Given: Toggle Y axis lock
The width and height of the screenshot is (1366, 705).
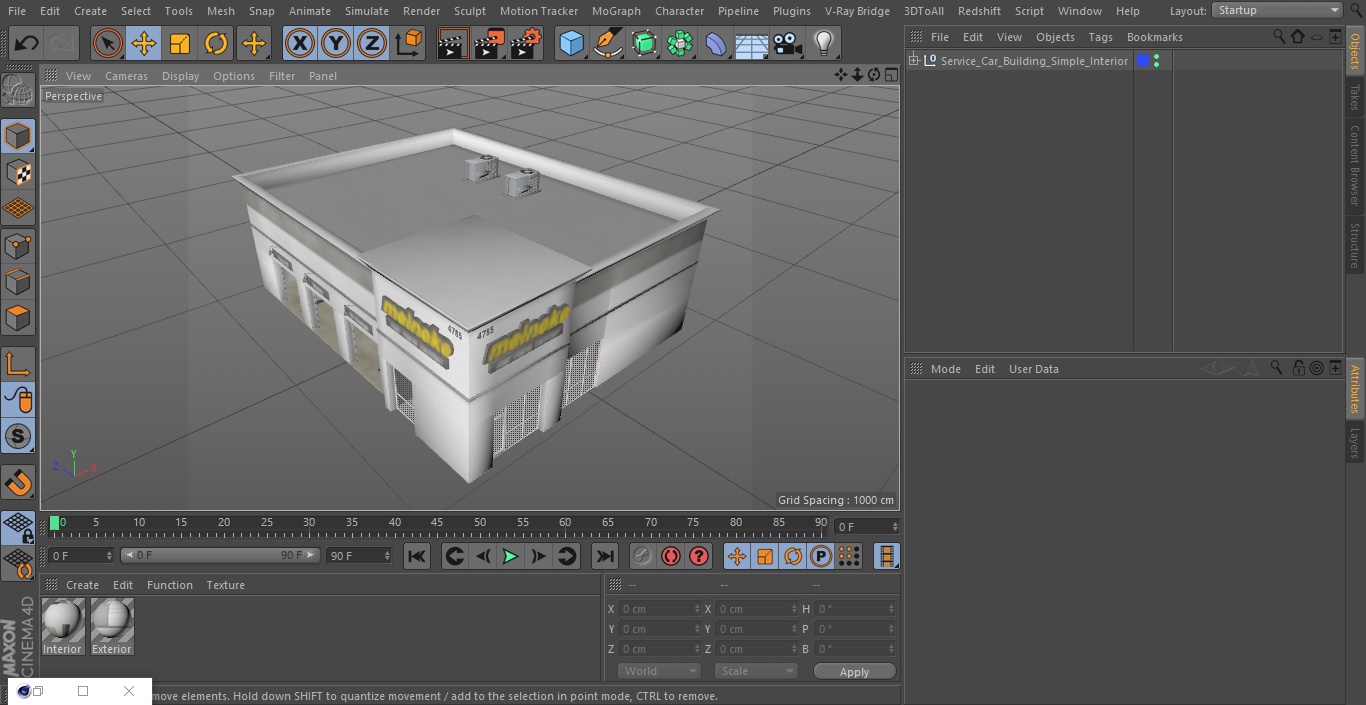Looking at the screenshot, I should click(336, 43).
